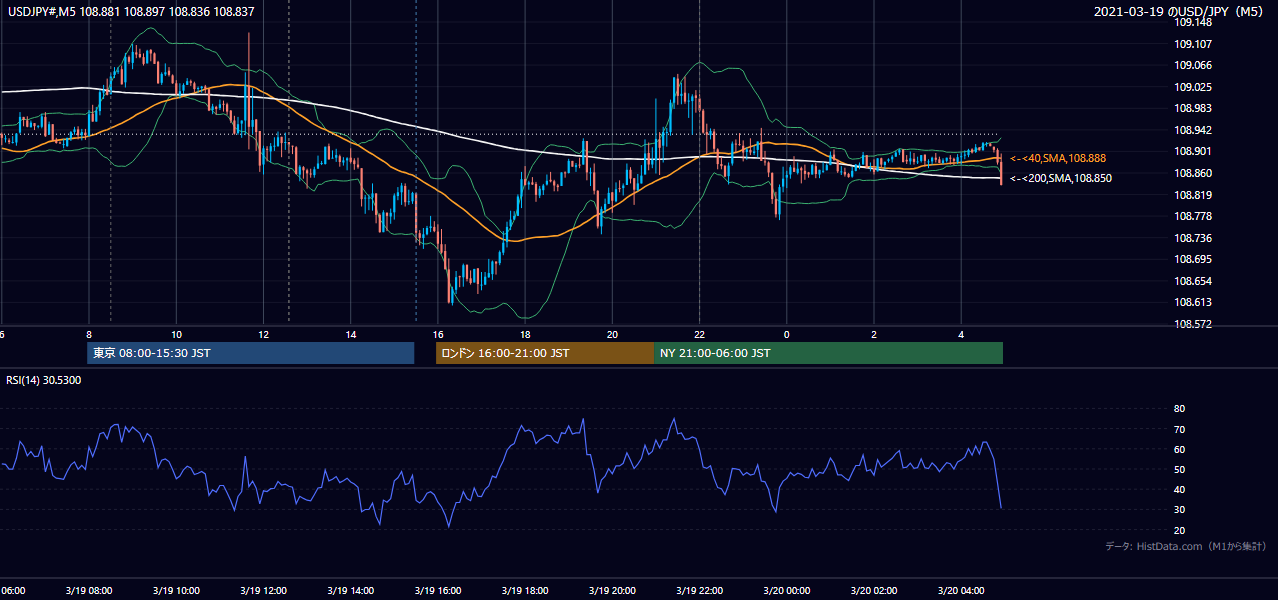Click hour label 16 under the price chart

(x=438, y=334)
